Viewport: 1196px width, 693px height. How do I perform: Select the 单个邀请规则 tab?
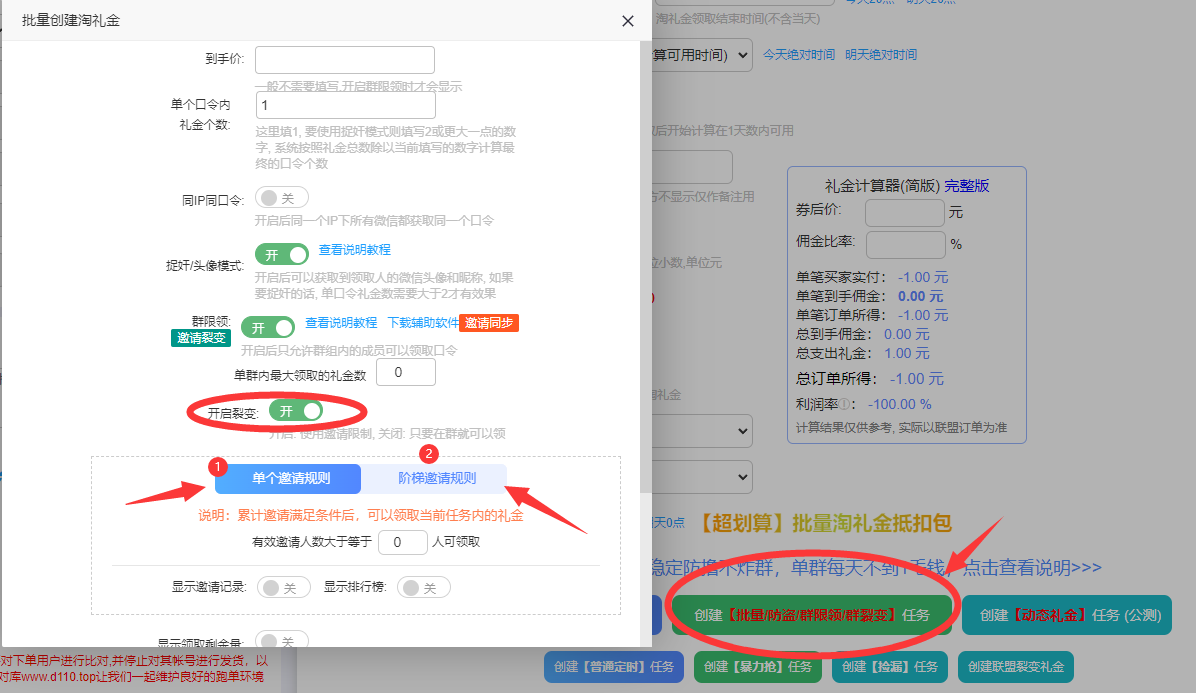pos(288,479)
